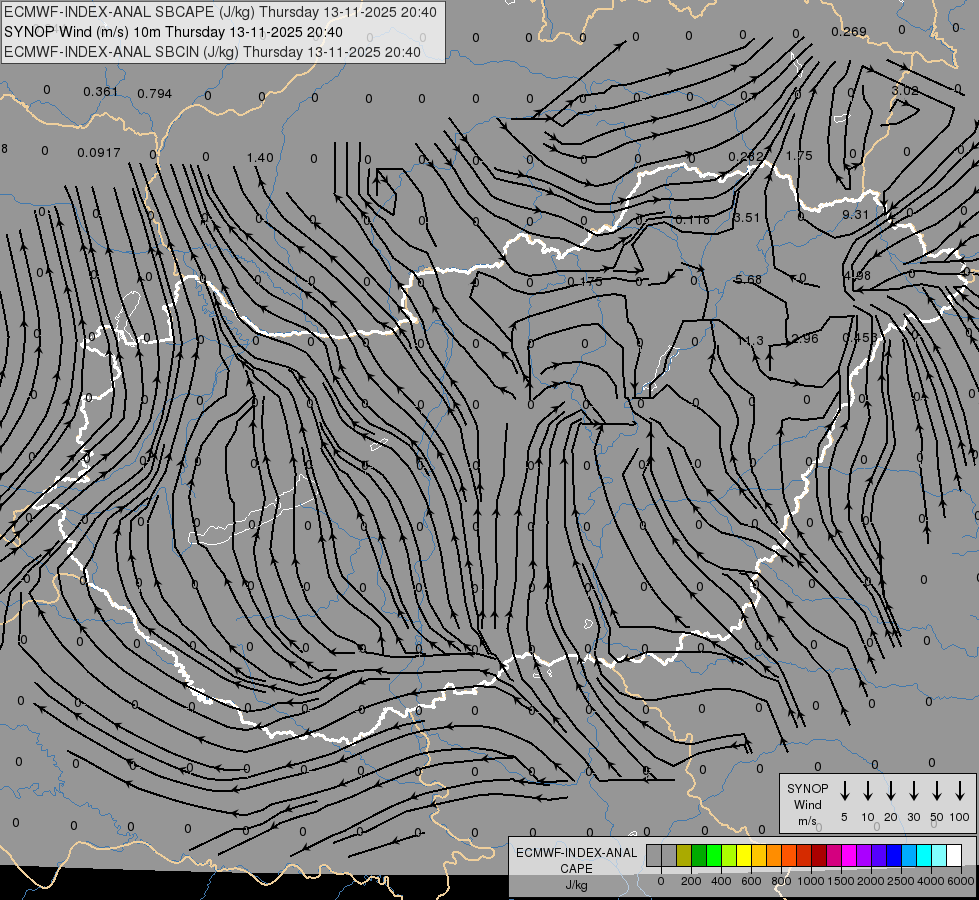Click the 0.0917 CAPE value on map
Screen dimensions: 979x900
point(99,152)
